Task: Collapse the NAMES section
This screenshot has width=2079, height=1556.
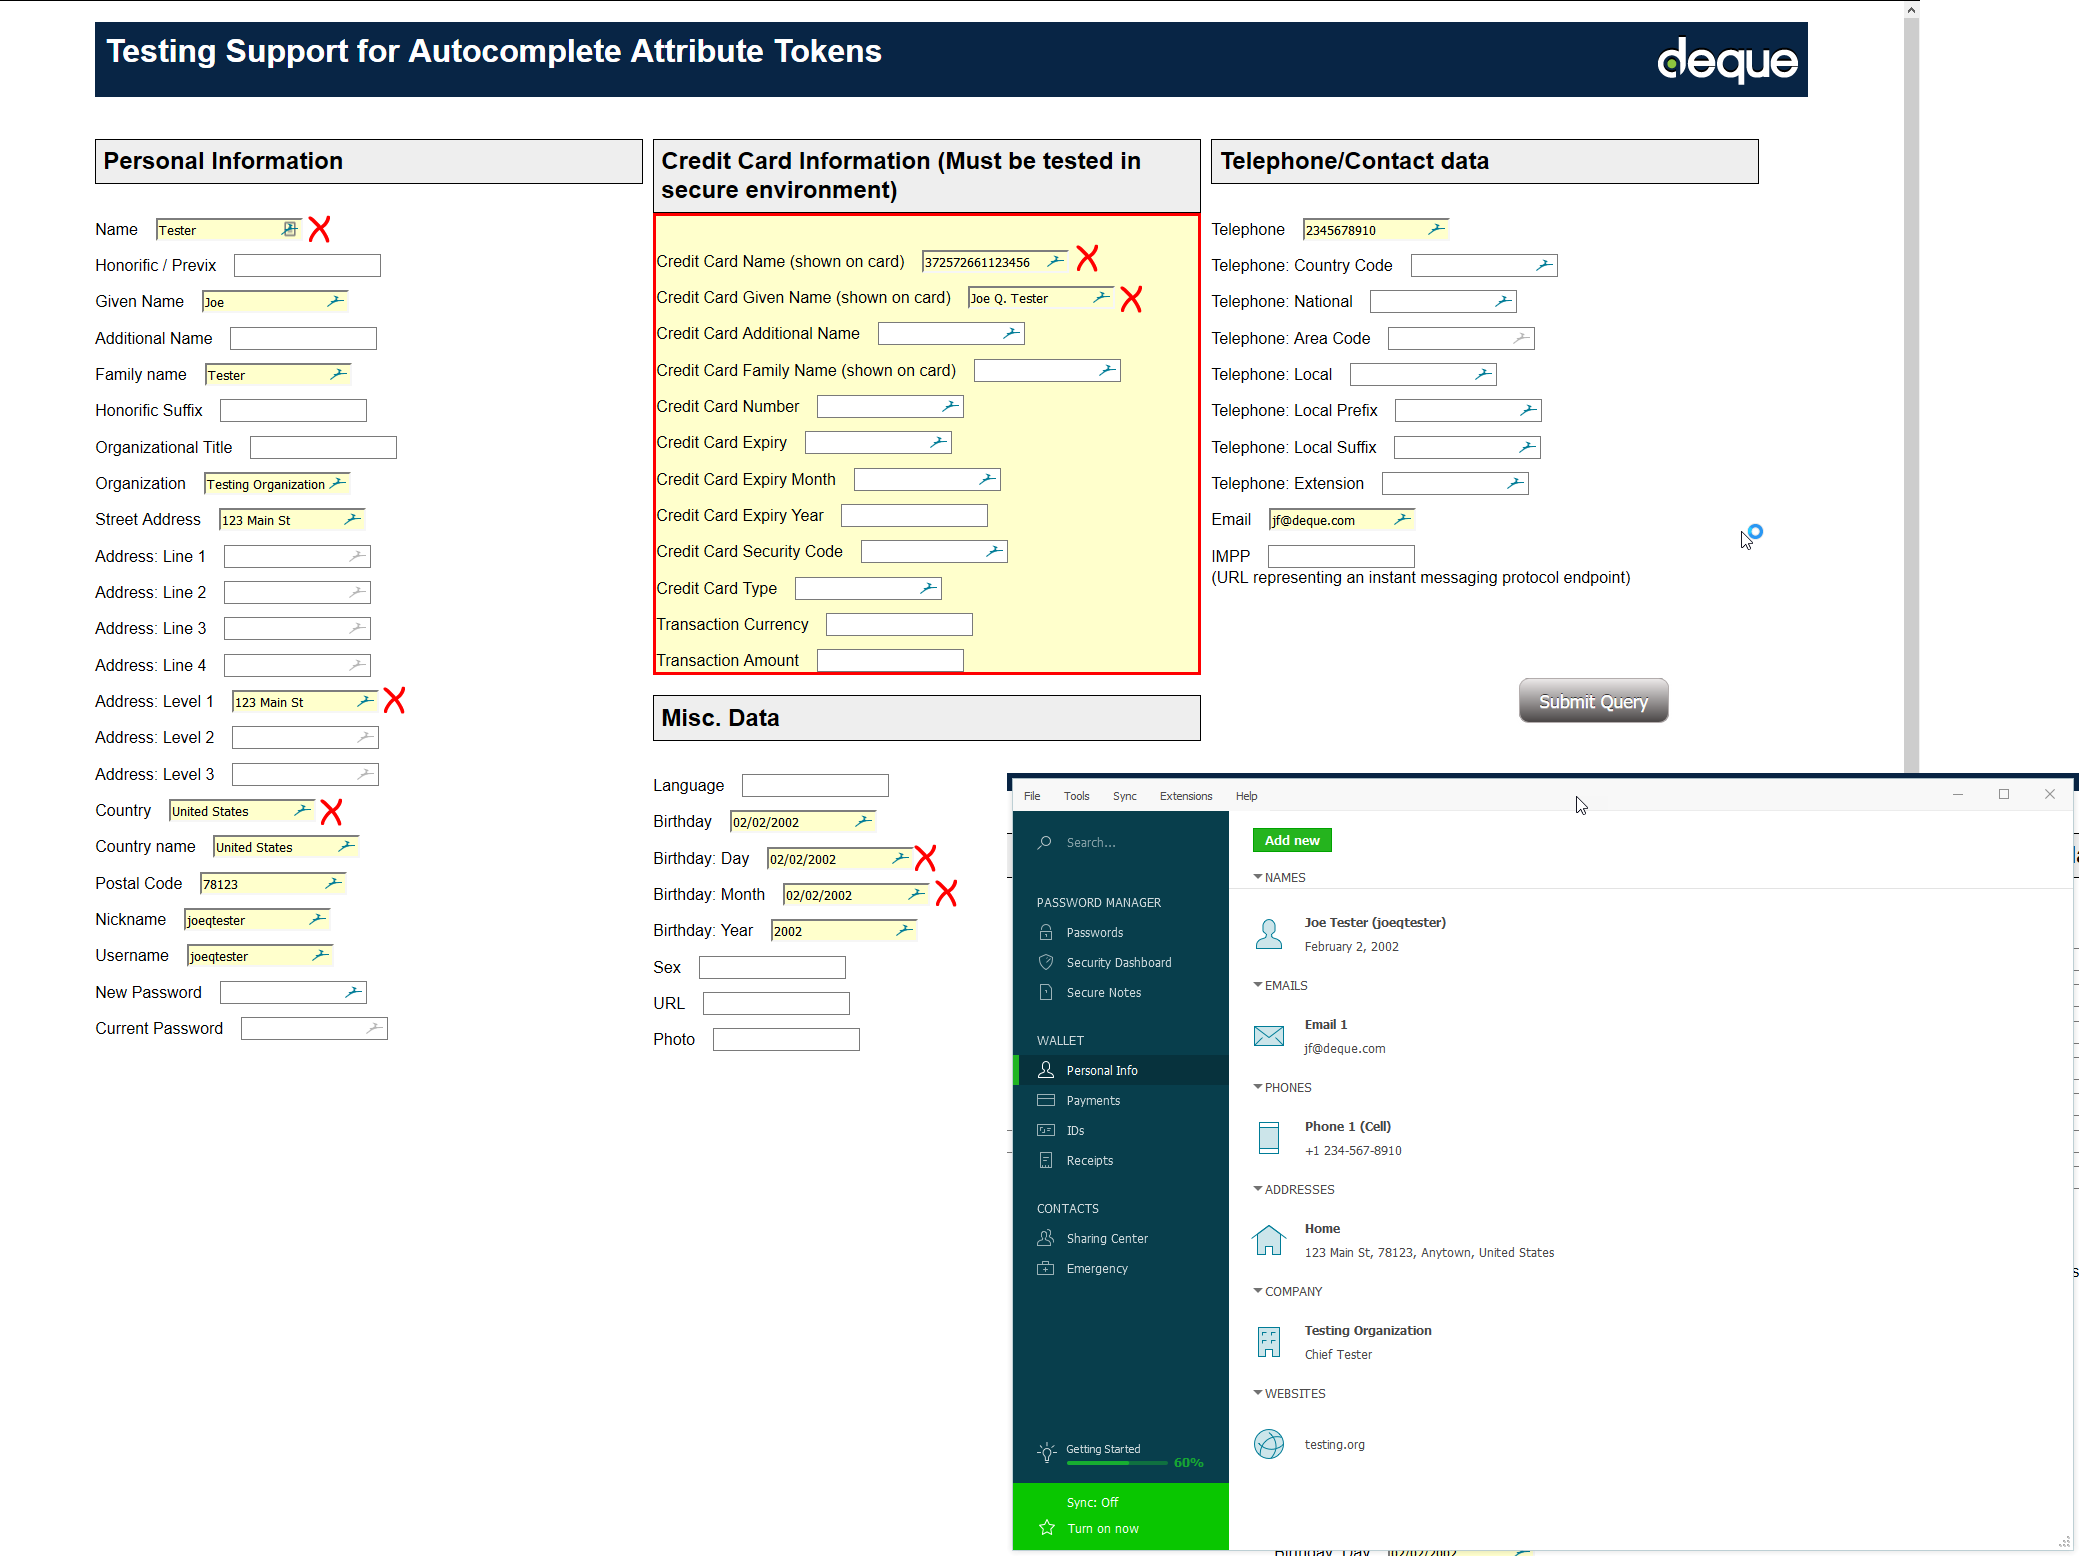Action: 1258,877
